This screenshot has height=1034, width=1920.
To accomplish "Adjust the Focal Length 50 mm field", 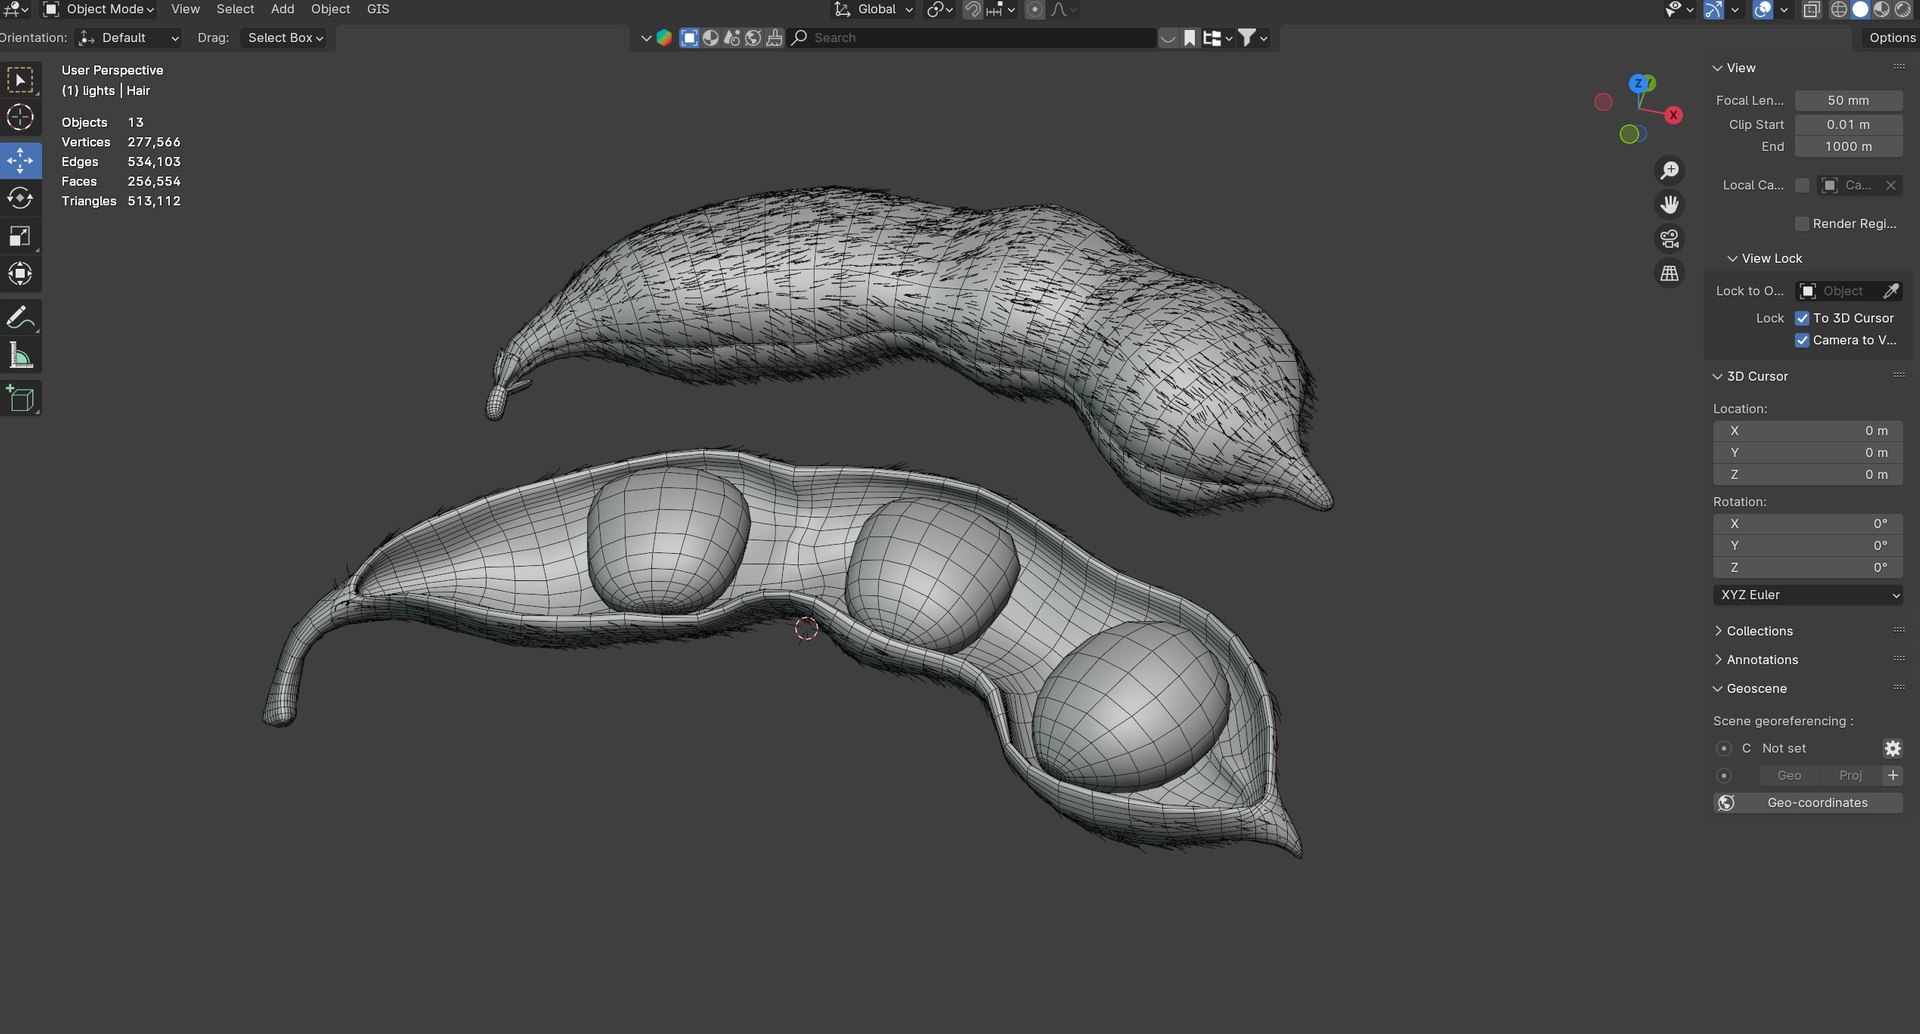I will pyautogui.click(x=1848, y=101).
